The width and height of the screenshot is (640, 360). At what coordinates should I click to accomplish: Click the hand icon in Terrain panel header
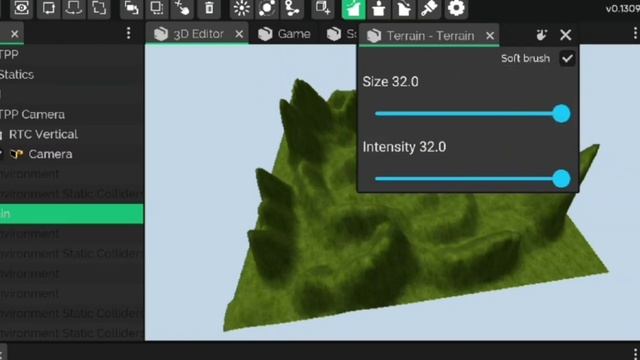coord(542,35)
